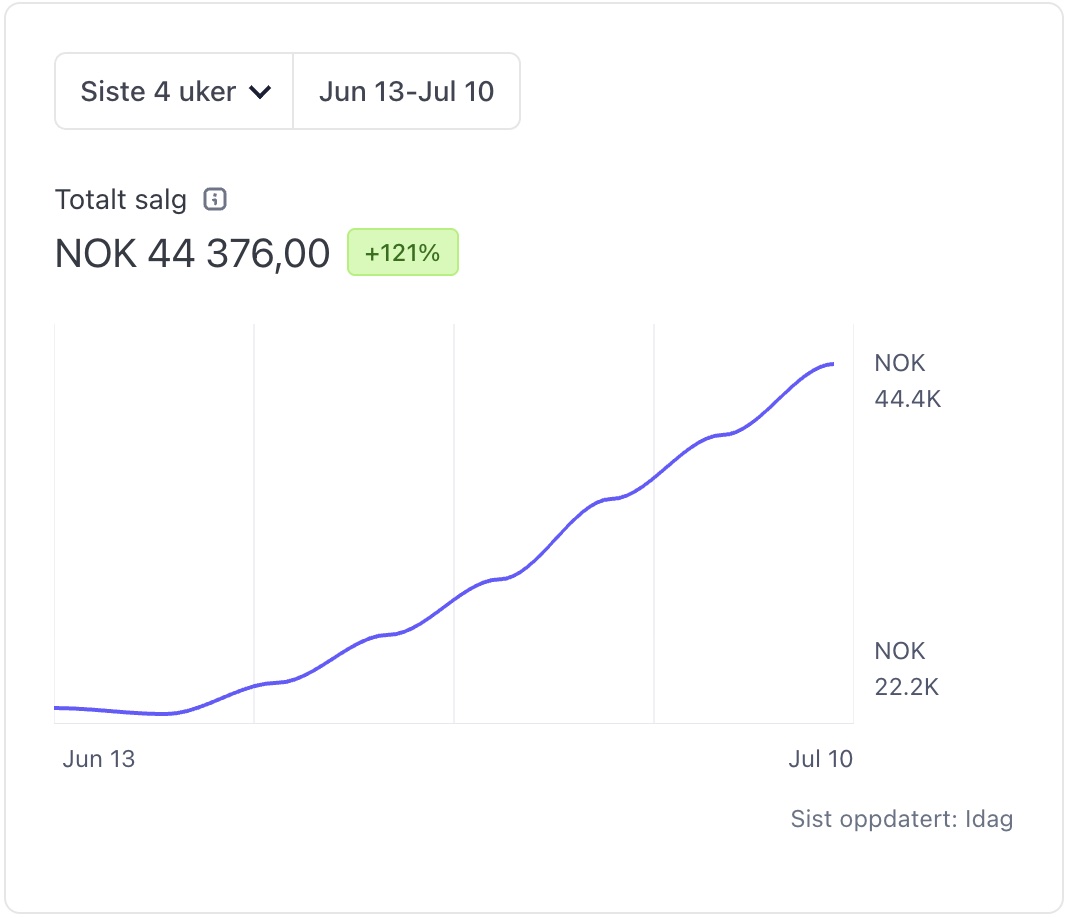
Task: Click the "Sist oppdatert: Idag" status text
Action: point(901,819)
